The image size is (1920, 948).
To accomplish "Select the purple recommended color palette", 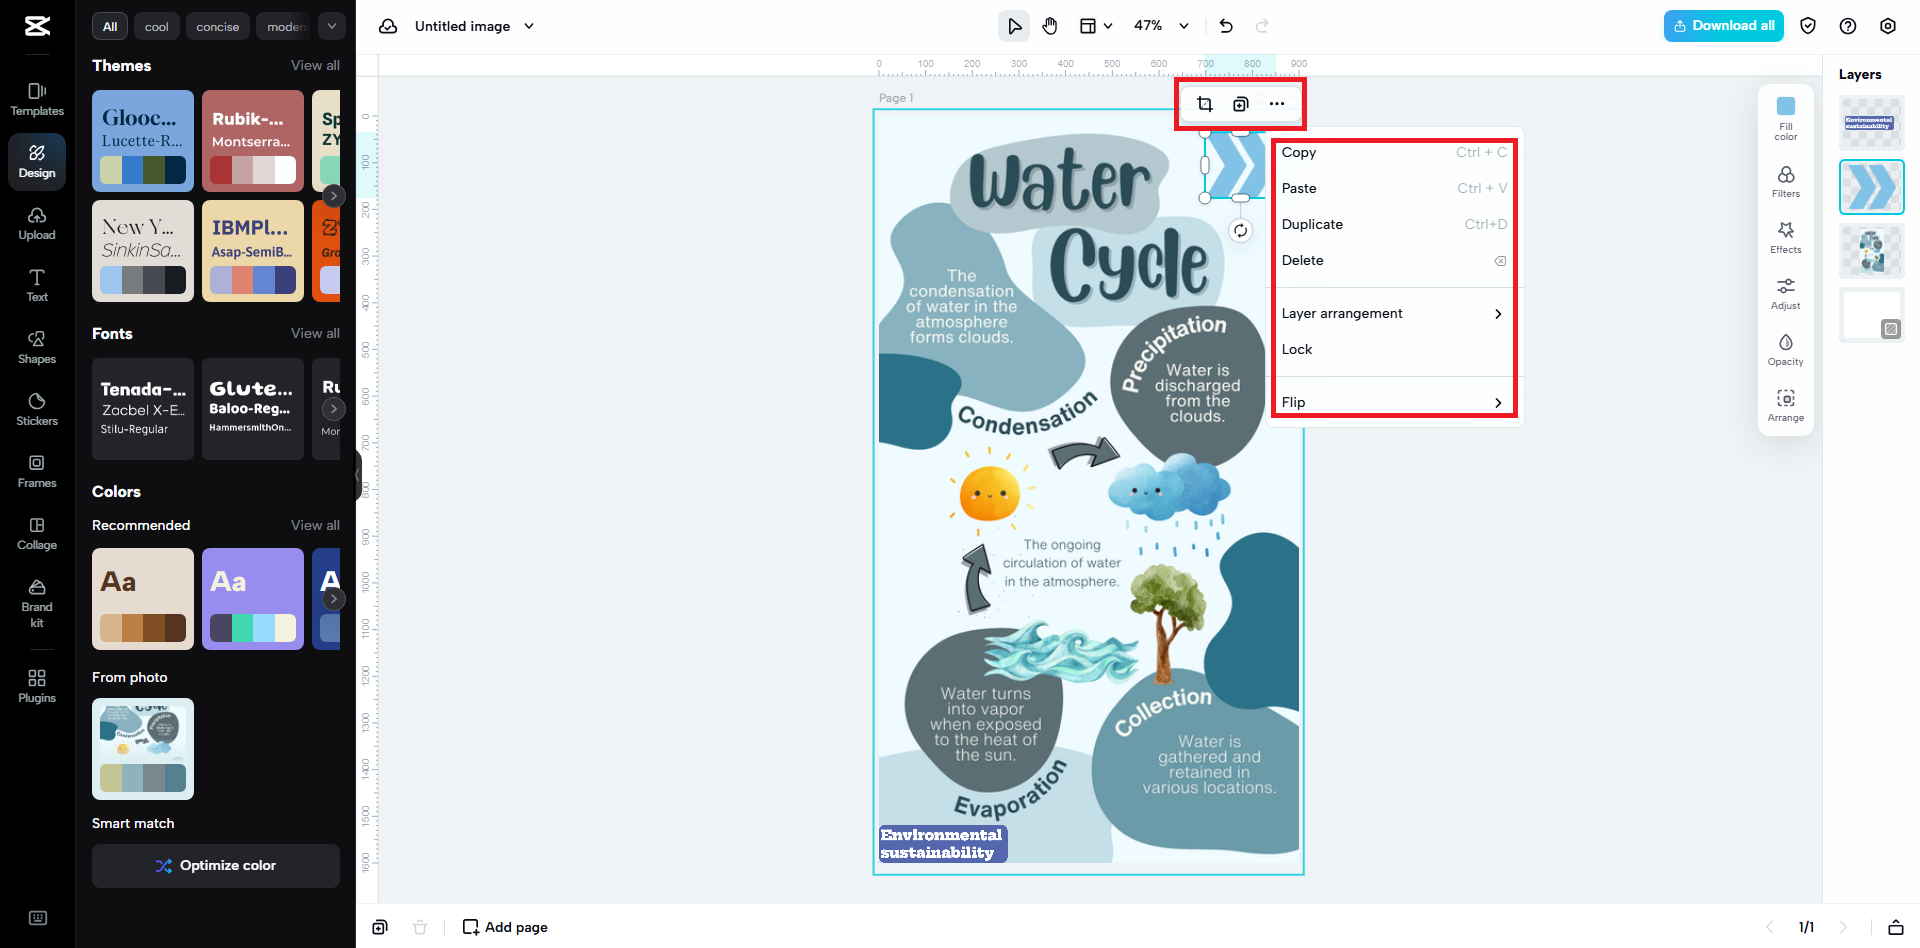I will [x=253, y=599].
